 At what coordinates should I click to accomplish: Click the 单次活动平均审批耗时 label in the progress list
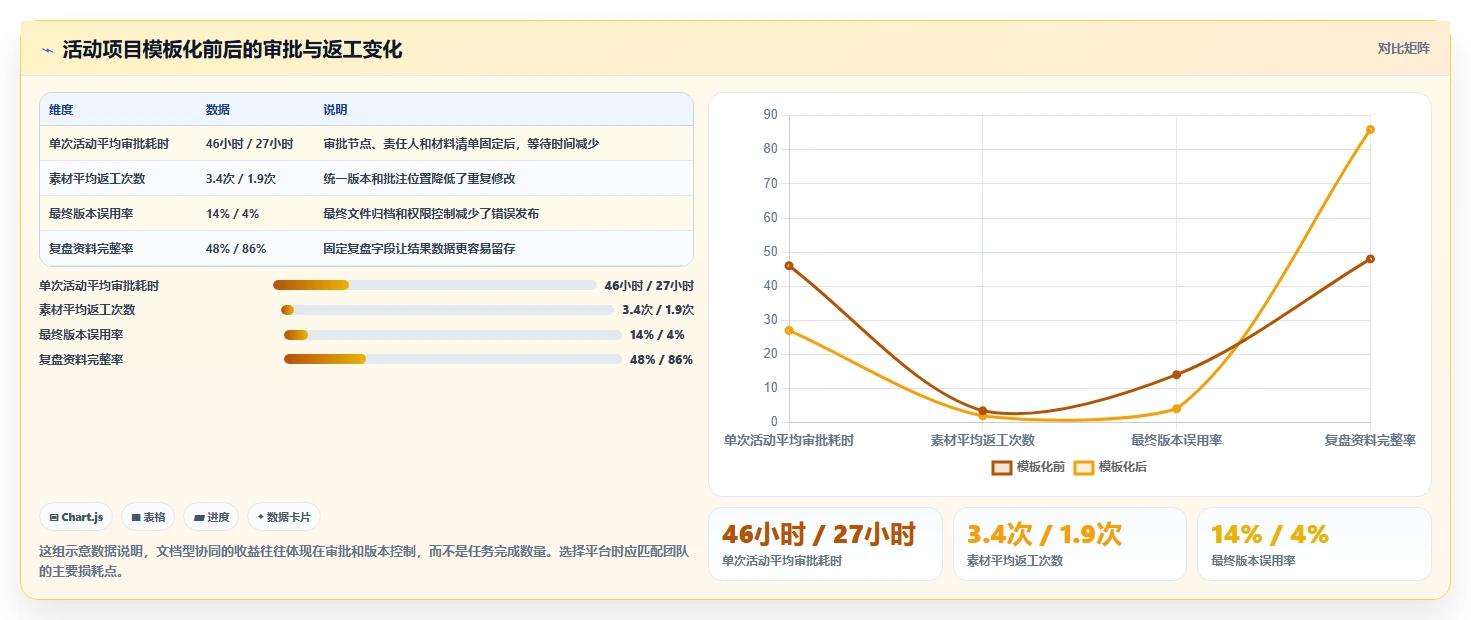99,285
